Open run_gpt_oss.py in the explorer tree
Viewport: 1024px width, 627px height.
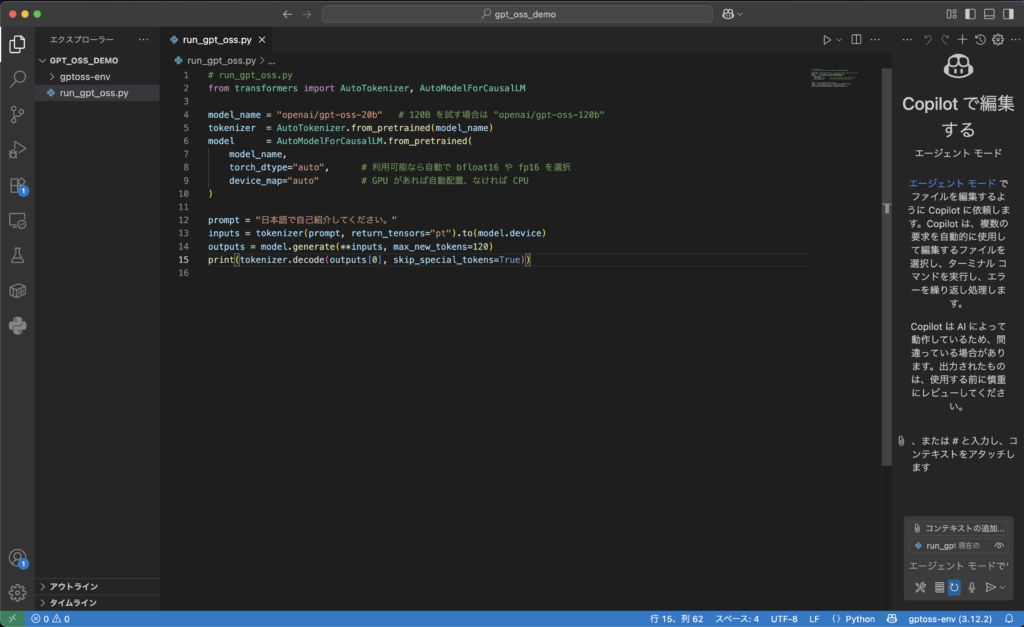(x=93, y=93)
